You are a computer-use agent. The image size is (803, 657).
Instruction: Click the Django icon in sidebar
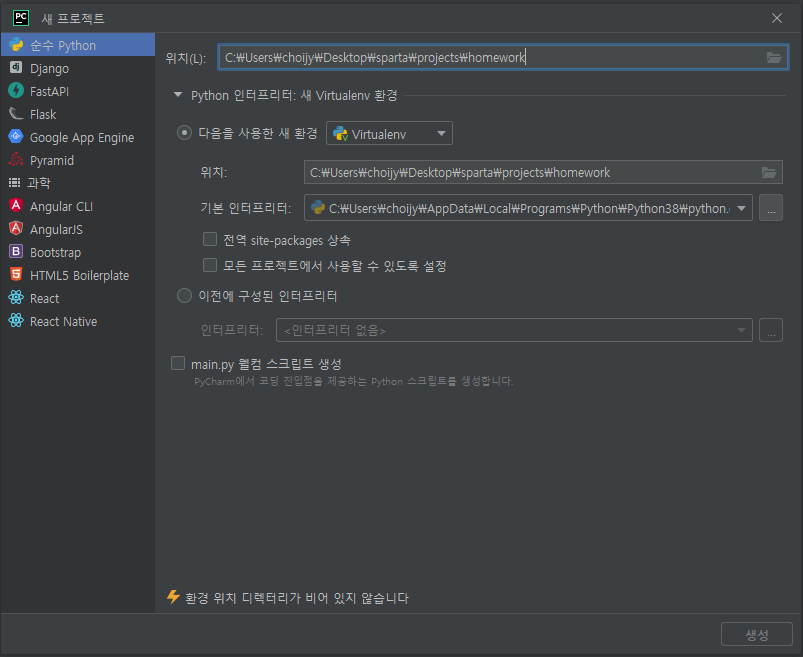coord(16,68)
